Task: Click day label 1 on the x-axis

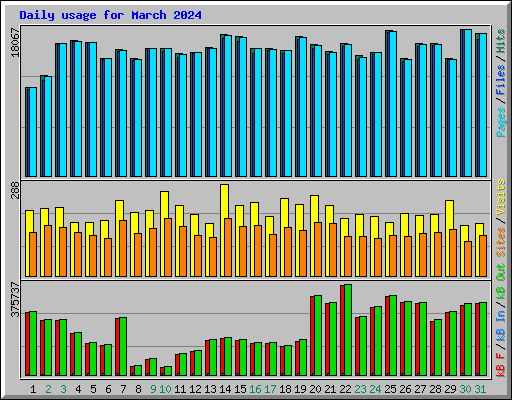Action: pos(33,389)
